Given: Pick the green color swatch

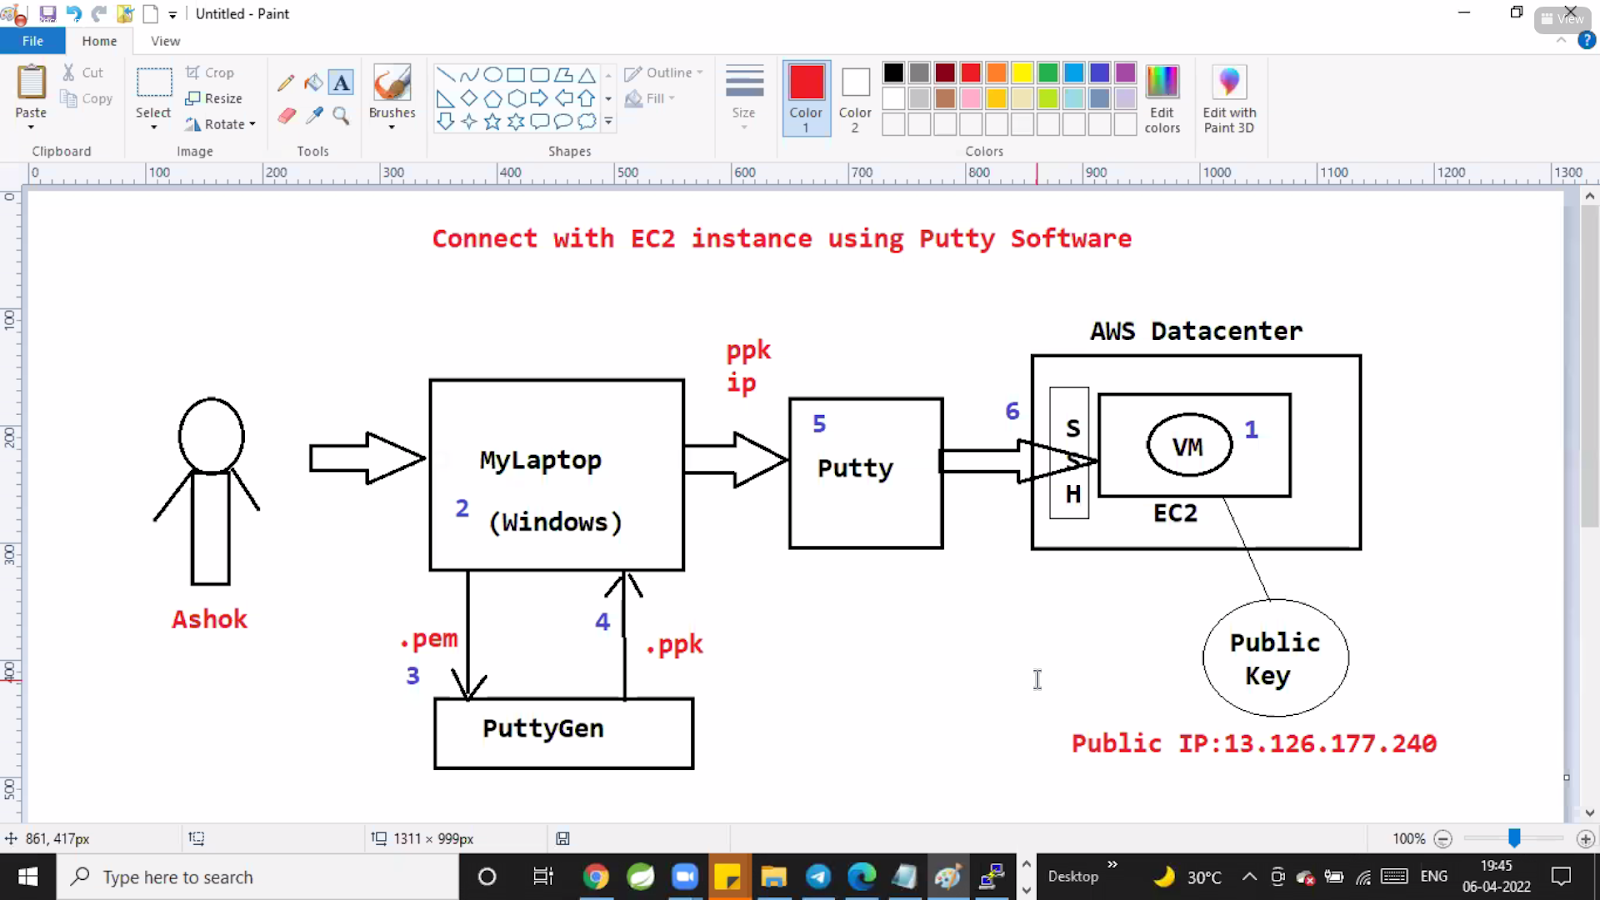Looking at the screenshot, I should (x=1048, y=73).
